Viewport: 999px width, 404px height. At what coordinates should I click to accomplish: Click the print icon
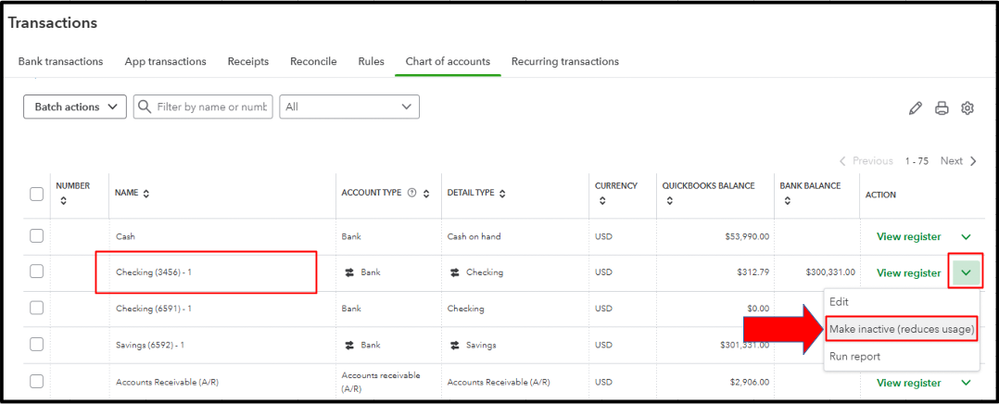point(941,108)
